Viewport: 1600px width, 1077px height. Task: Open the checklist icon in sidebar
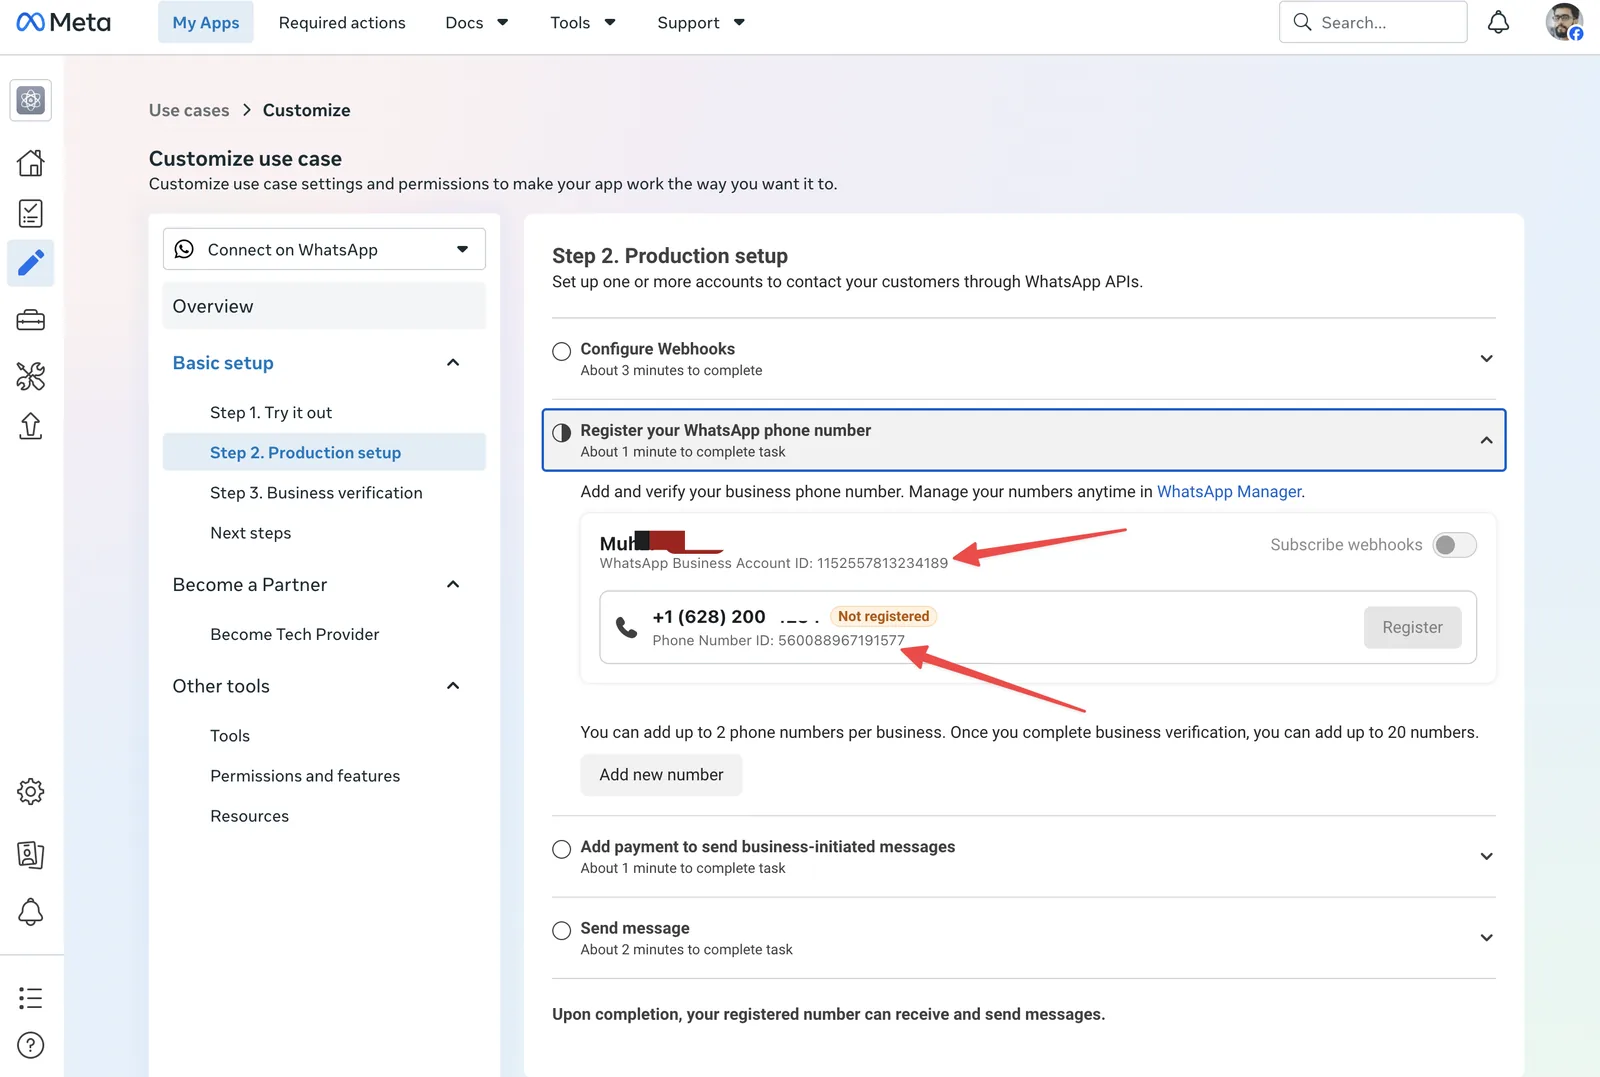(31, 213)
